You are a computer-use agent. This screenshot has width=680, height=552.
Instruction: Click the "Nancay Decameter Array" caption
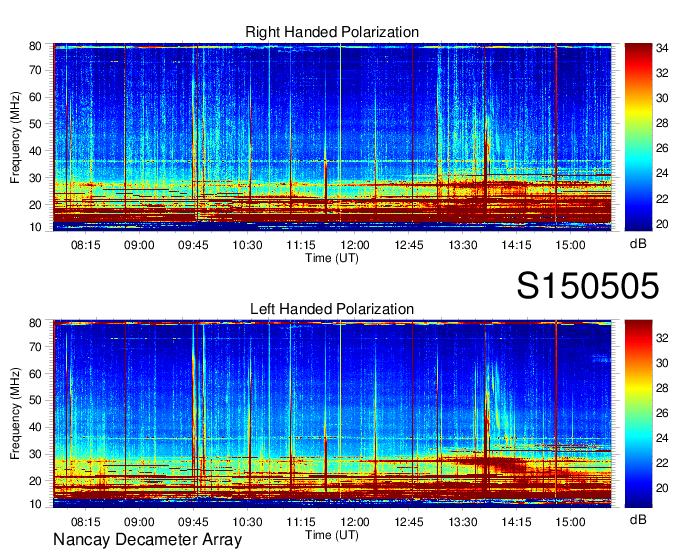click(x=147, y=540)
